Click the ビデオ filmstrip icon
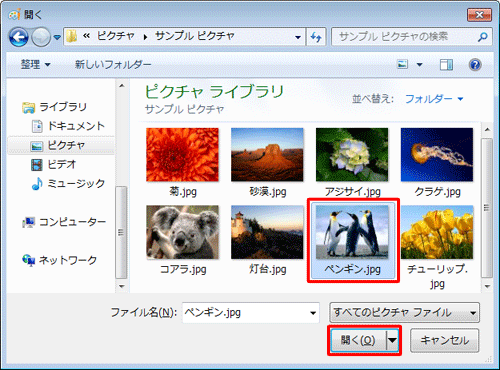The height and width of the screenshot is (370, 500). [37, 165]
